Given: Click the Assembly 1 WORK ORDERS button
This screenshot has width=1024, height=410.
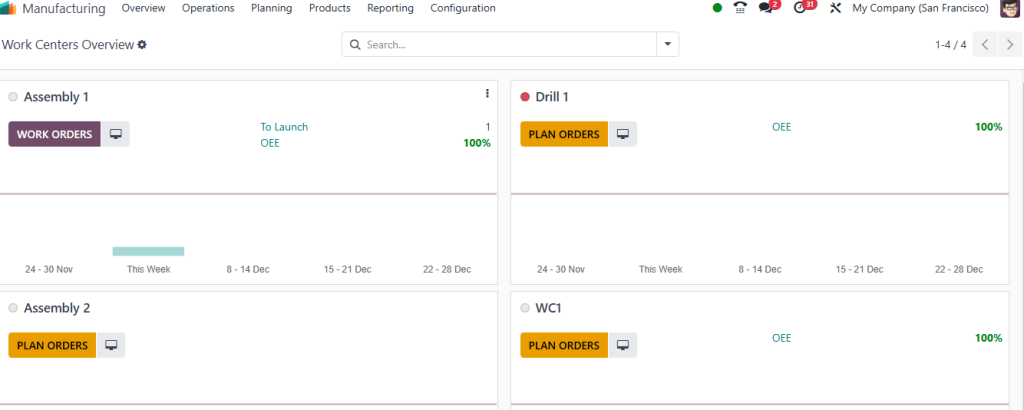Looking at the screenshot, I should point(55,134).
